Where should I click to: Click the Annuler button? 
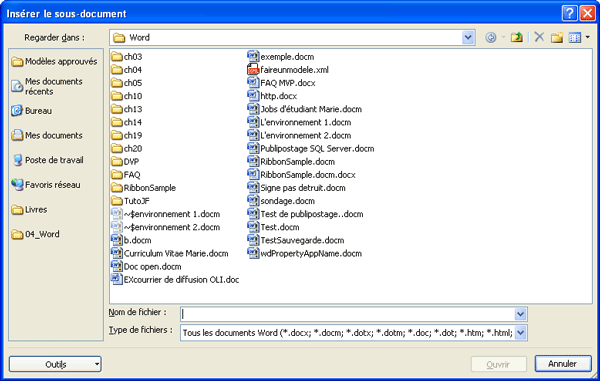pyautogui.click(x=563, y=364)
